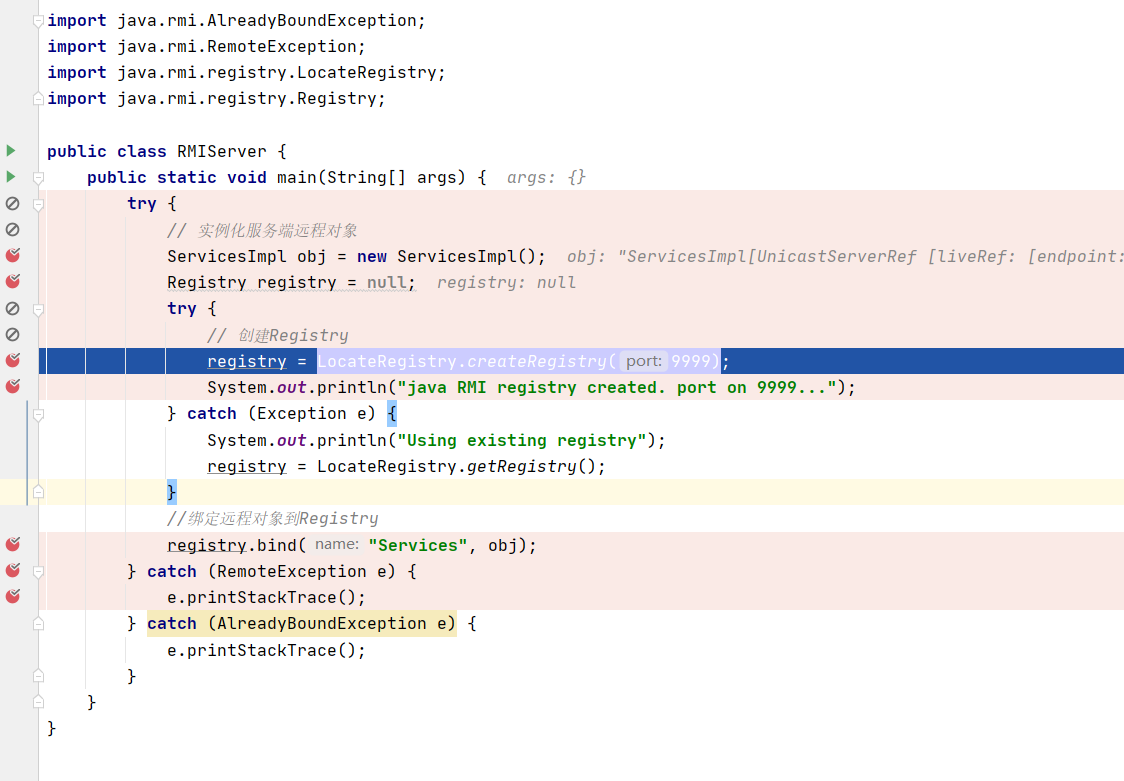Click the invalid breakpoint icon on outer try line
This screenshot has height=781, width=1124.
coord(12,203)
